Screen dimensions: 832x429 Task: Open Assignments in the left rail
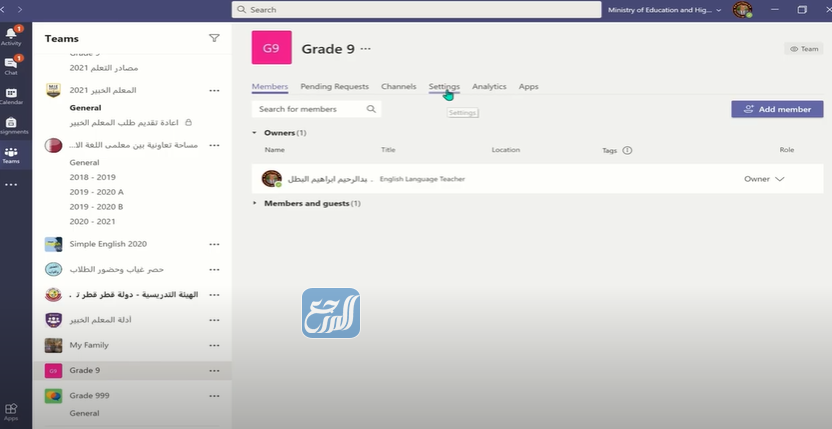point(12,125)
